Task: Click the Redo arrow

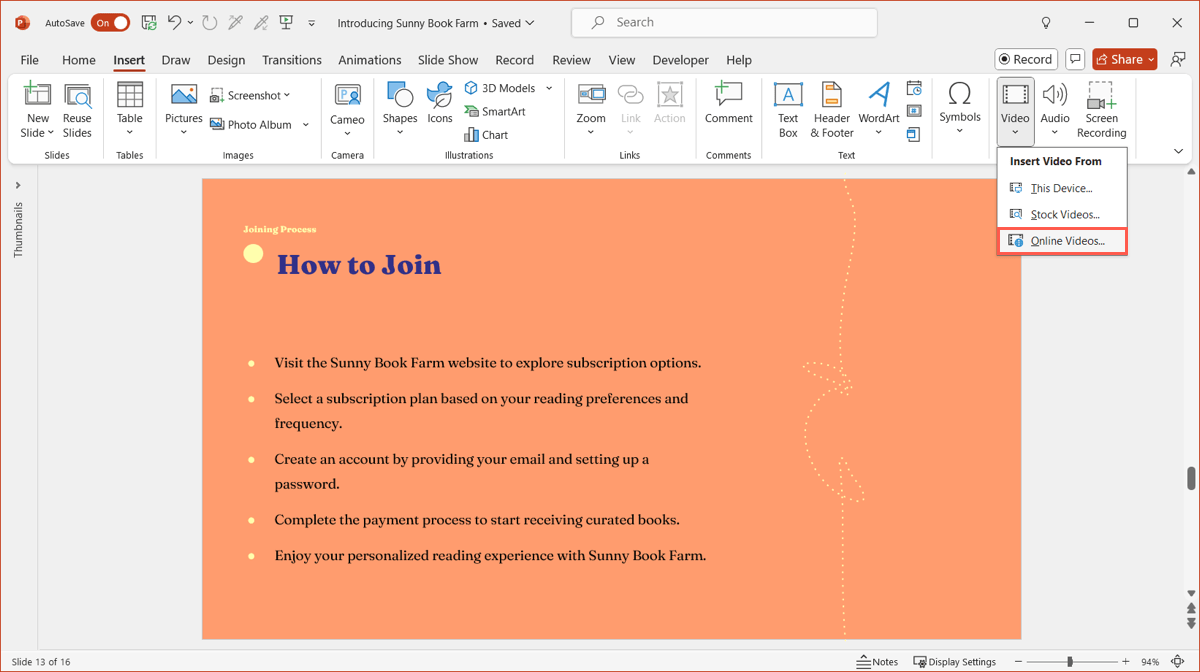Action: pos(209,22)
